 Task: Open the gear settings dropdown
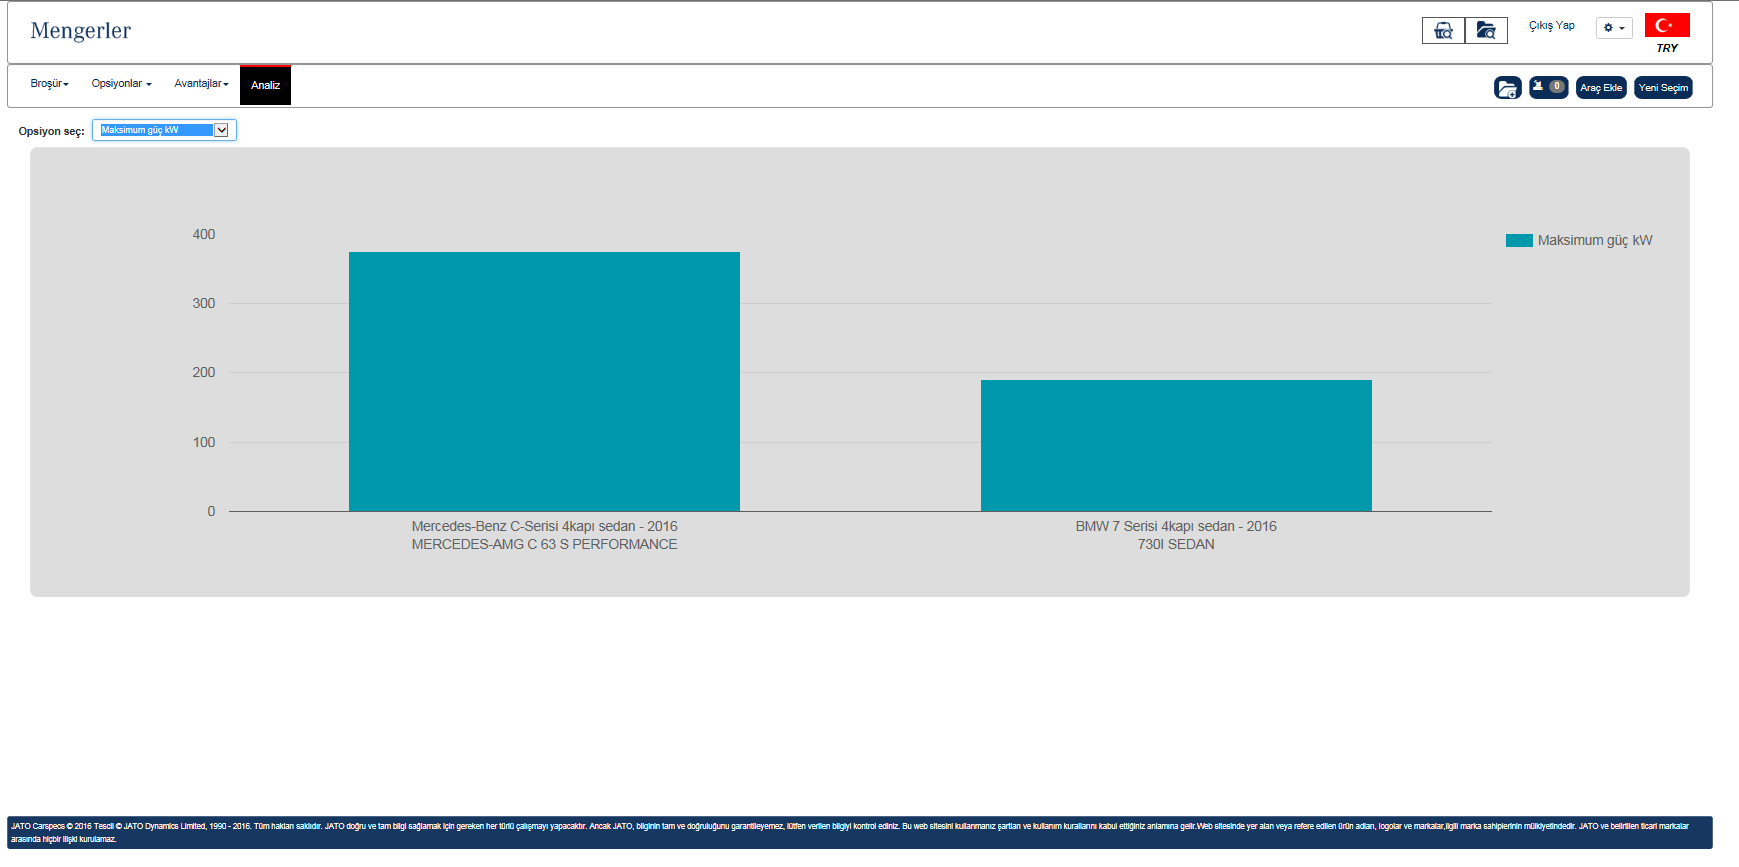pyautogui.click(x=1614, y=28)
